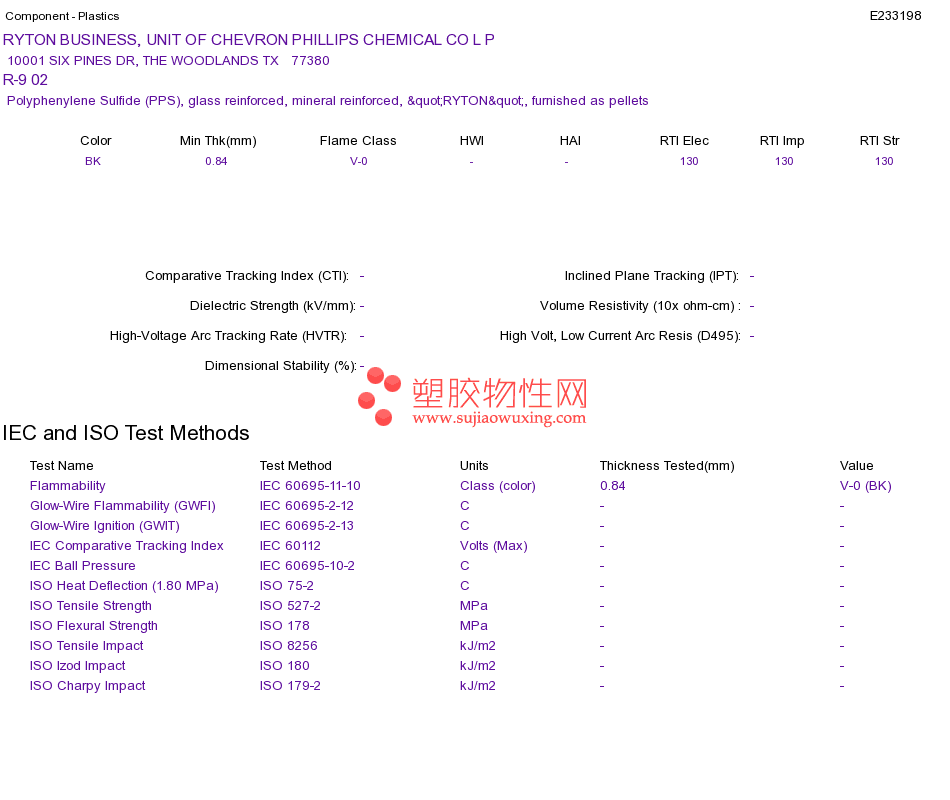Image resolution: width=950 pixels, height=800 pixels.
Task: Click the ISO 179-2 test method
Action: click(x=290, y=685)
